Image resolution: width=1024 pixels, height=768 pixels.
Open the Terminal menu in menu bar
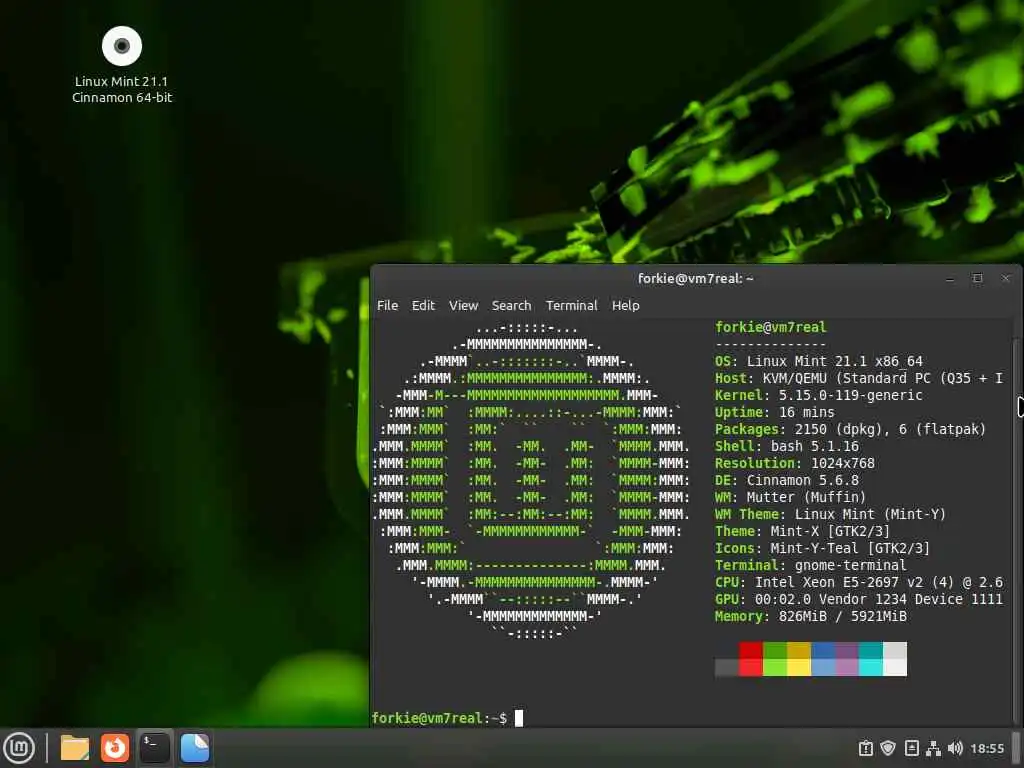coord(571,306)
